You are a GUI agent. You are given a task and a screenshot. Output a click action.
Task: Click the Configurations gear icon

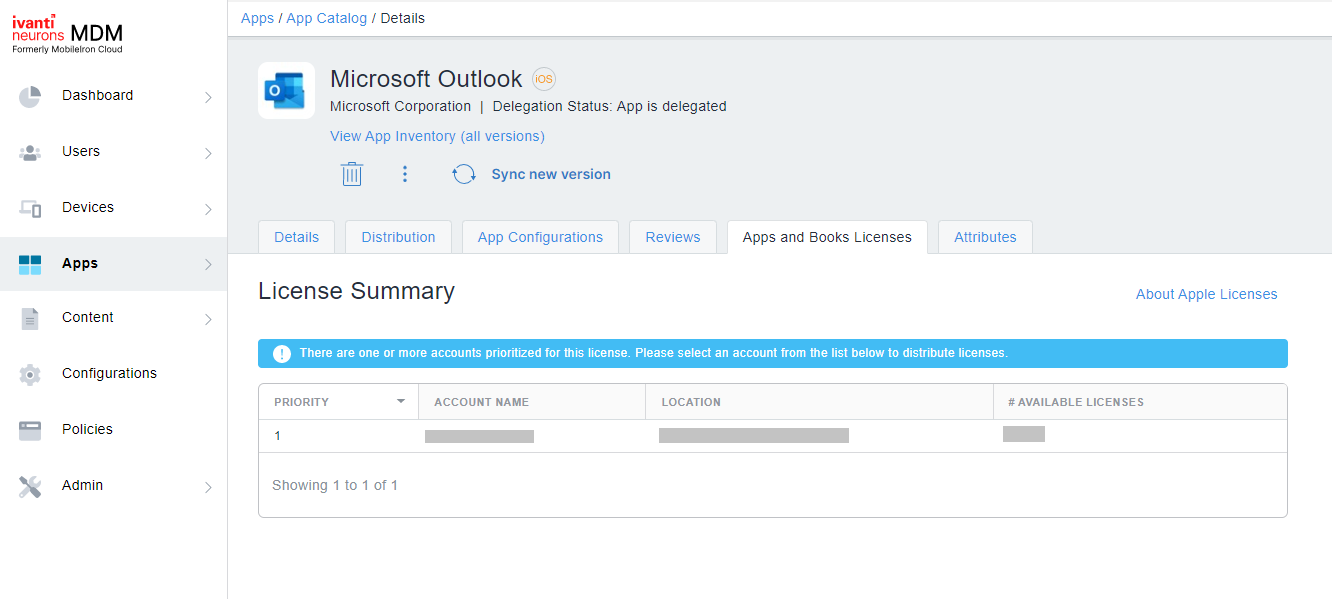(x=30, y=373)
